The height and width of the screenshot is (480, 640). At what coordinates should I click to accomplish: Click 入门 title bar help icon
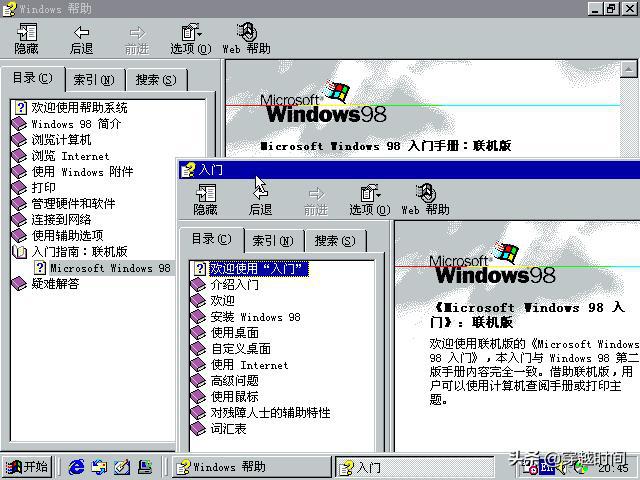click(x=188, y=170)
